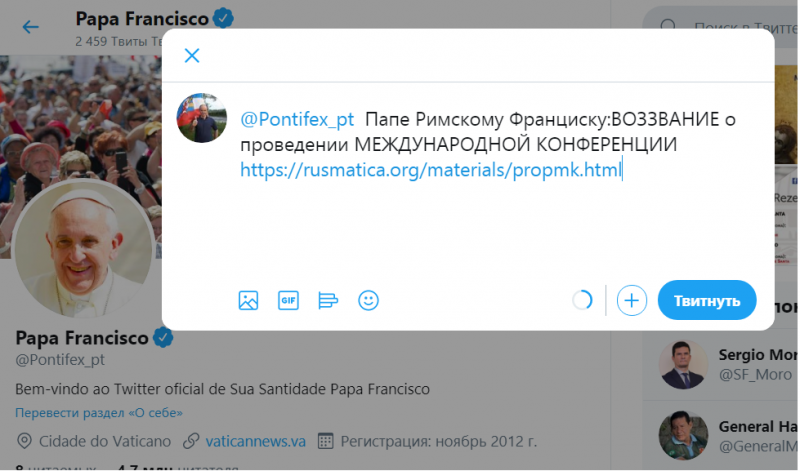Click the character count progress circle
800x471 pixels.
pyautogui.click(x=582, y=301)
